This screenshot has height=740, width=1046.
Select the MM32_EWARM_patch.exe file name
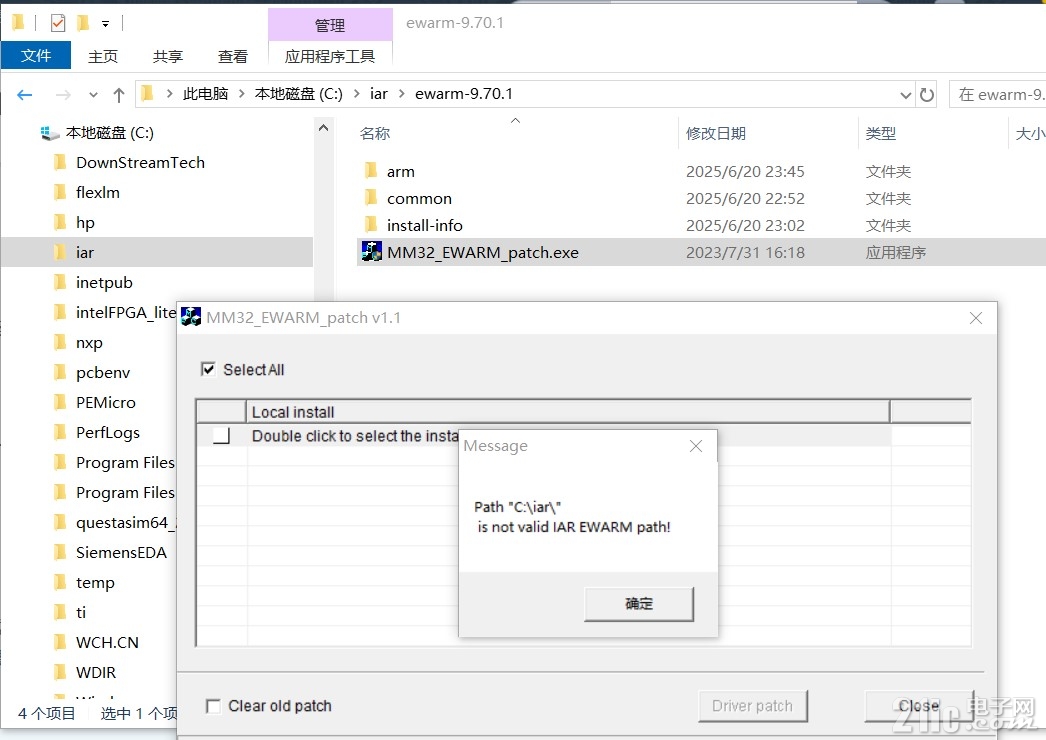(x=483, y=252)
